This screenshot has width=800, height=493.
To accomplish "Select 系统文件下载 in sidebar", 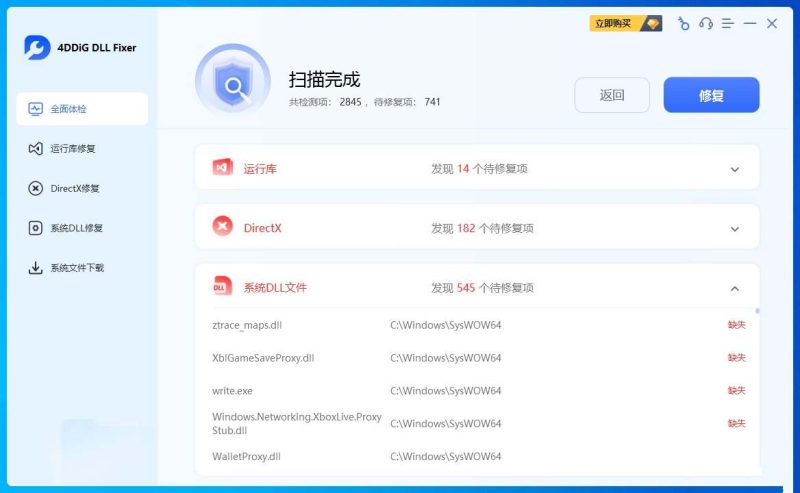I will (82, 267).
